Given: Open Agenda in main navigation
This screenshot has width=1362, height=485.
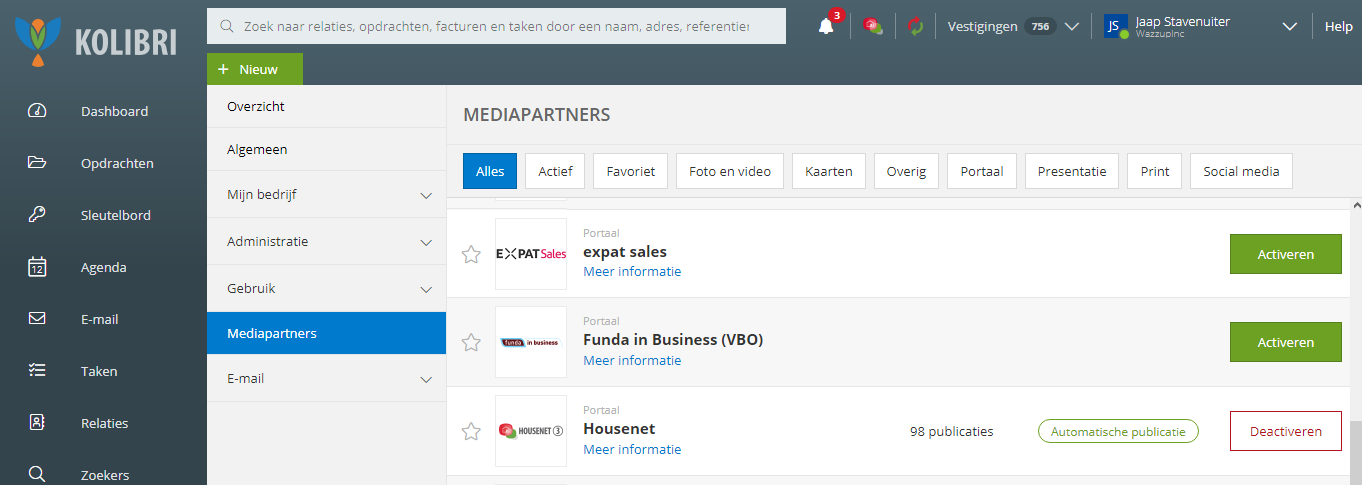Looking at the screenshot, I should pos(103,267).
